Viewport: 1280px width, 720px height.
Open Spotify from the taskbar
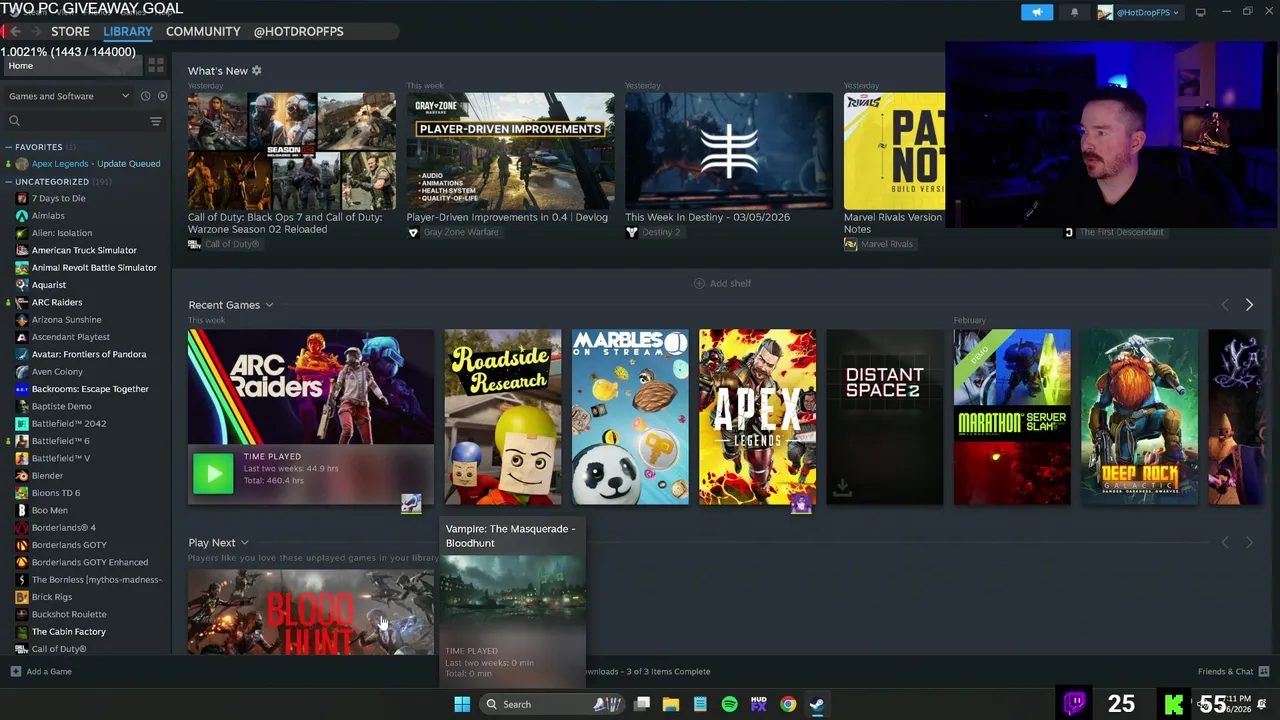(x=729, y=704)
